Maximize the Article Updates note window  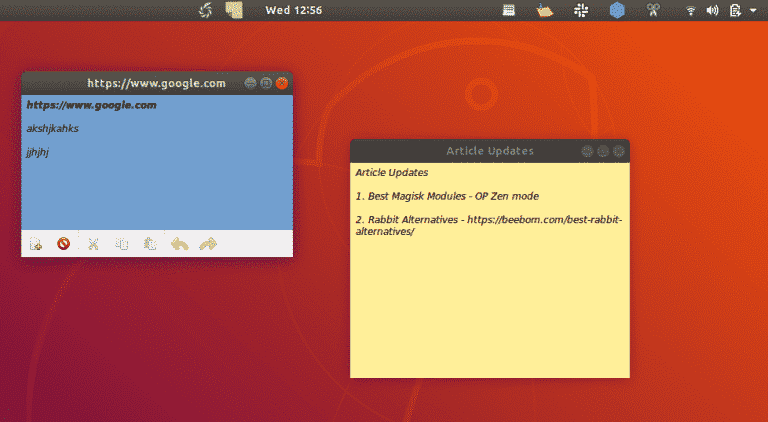click(603, 151)
